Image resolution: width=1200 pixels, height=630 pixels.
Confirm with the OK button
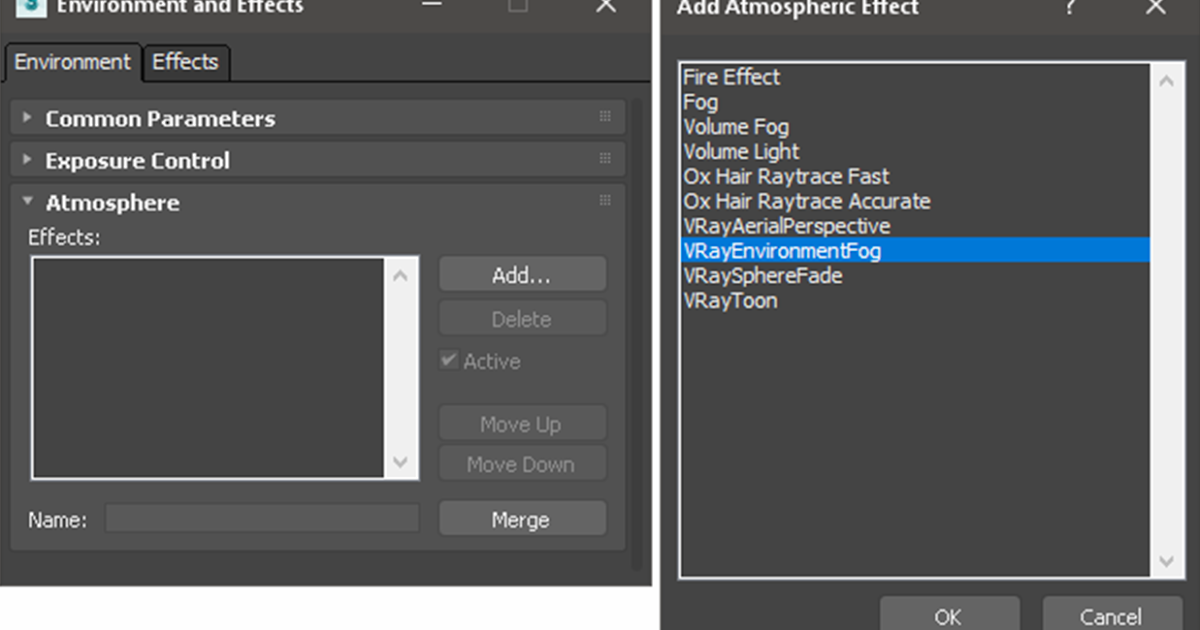click(x=949, y=614)
